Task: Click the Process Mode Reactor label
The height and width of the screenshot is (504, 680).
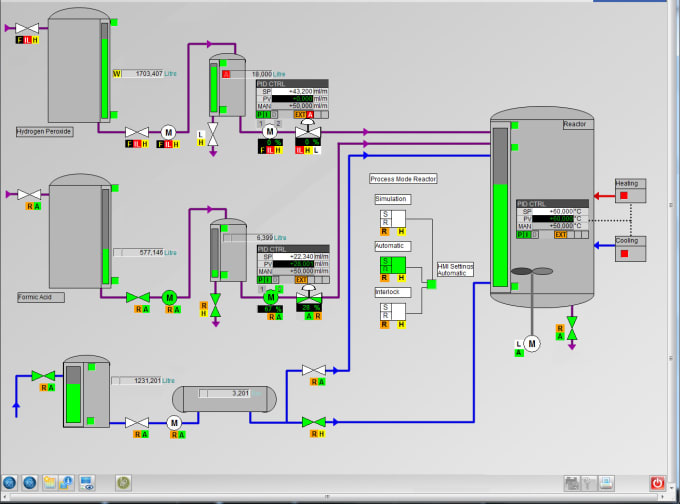Action: pyautogui.click(x=403, y=179)
